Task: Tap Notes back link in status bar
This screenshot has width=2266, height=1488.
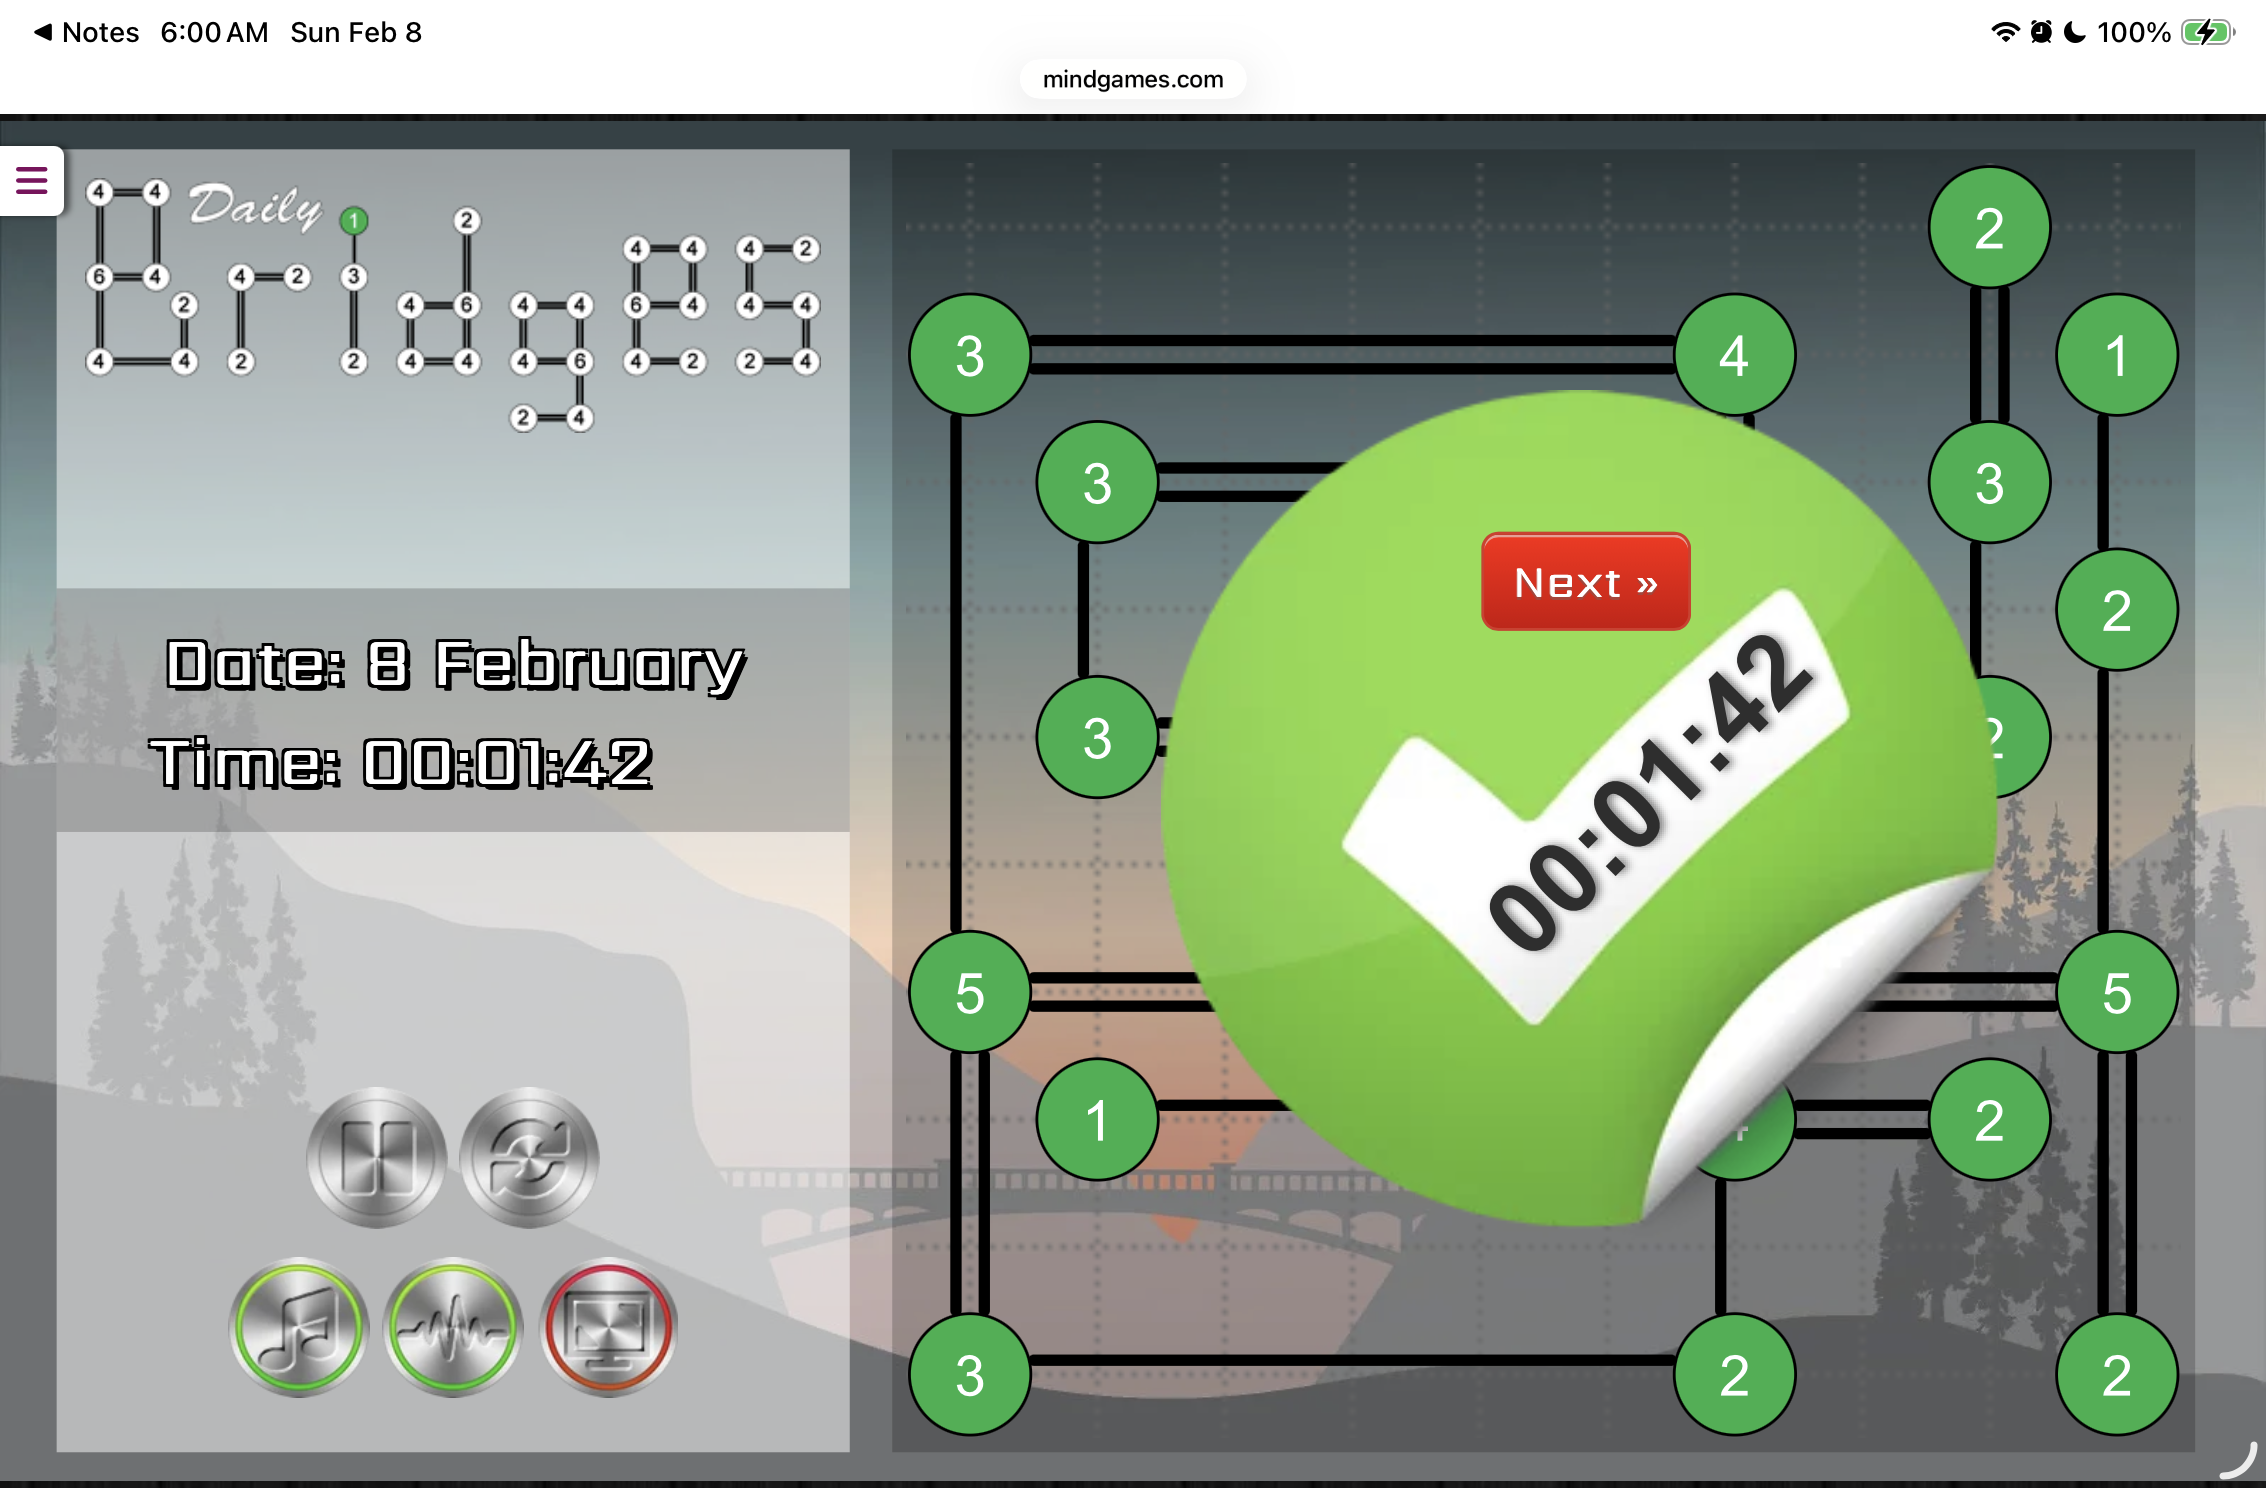Action: [87, 32]
